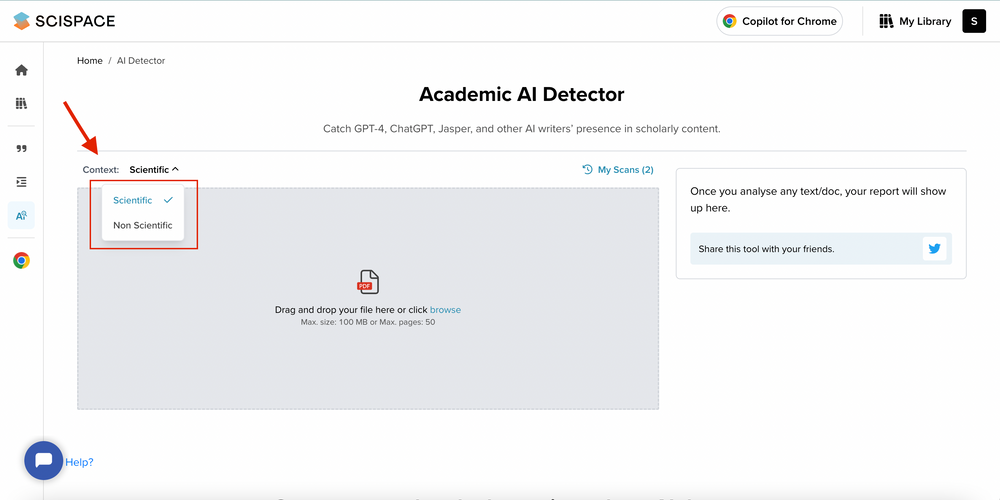
Task: Open My Library
Action: (915, 21)
